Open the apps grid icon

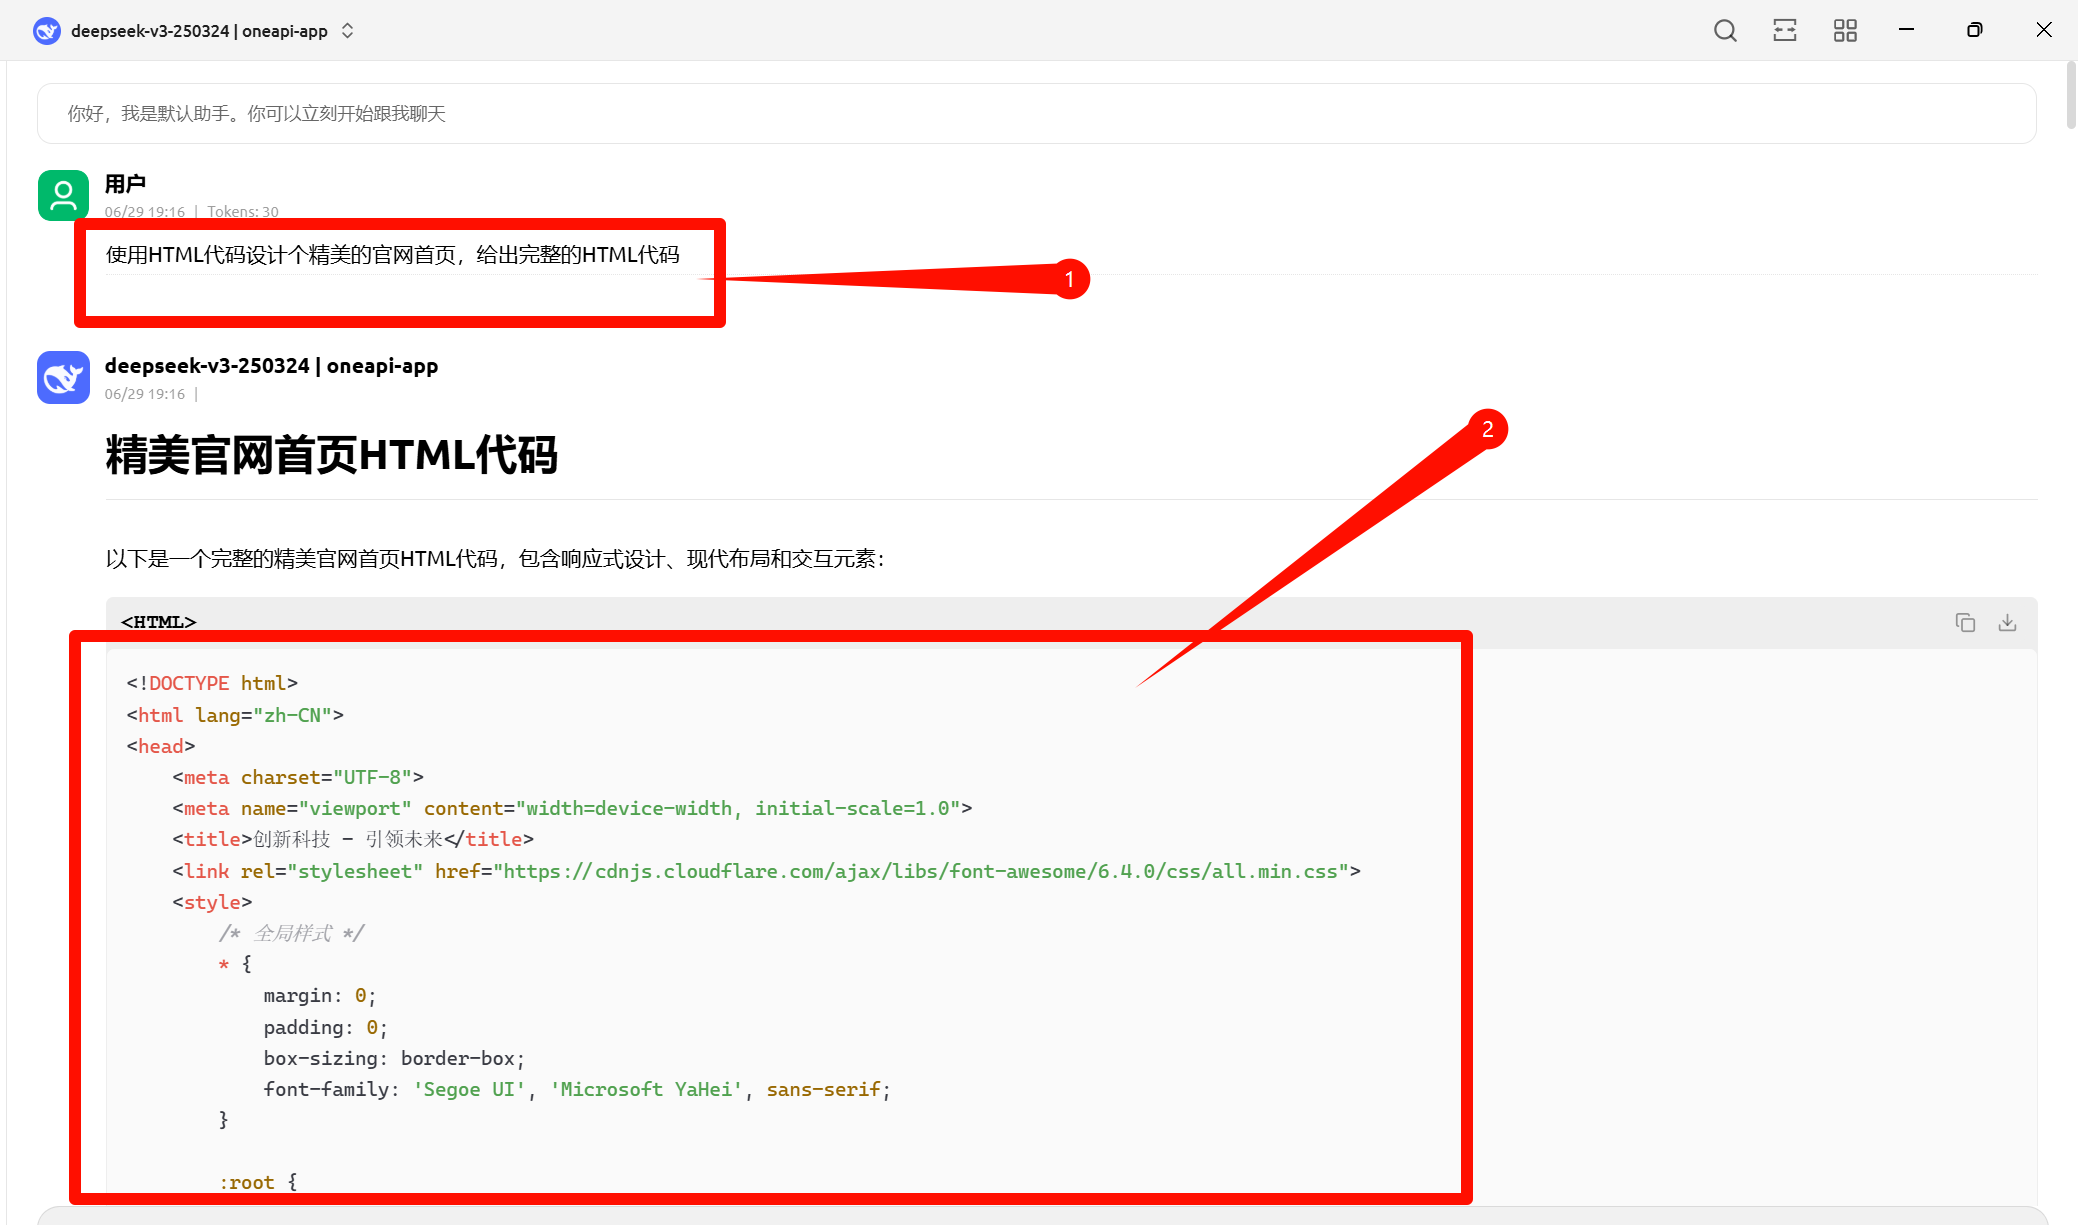tap(1845, 31)
